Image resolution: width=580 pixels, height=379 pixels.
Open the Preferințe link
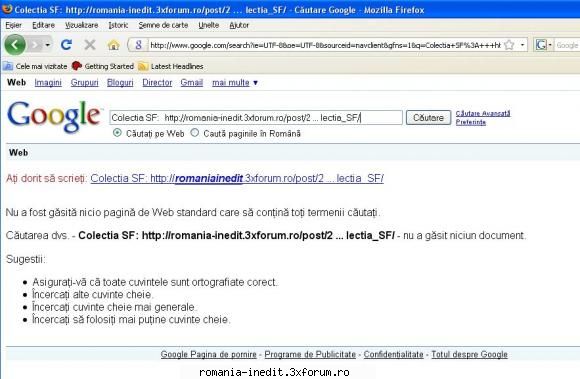pyautogui.click(x=471, y=122)
